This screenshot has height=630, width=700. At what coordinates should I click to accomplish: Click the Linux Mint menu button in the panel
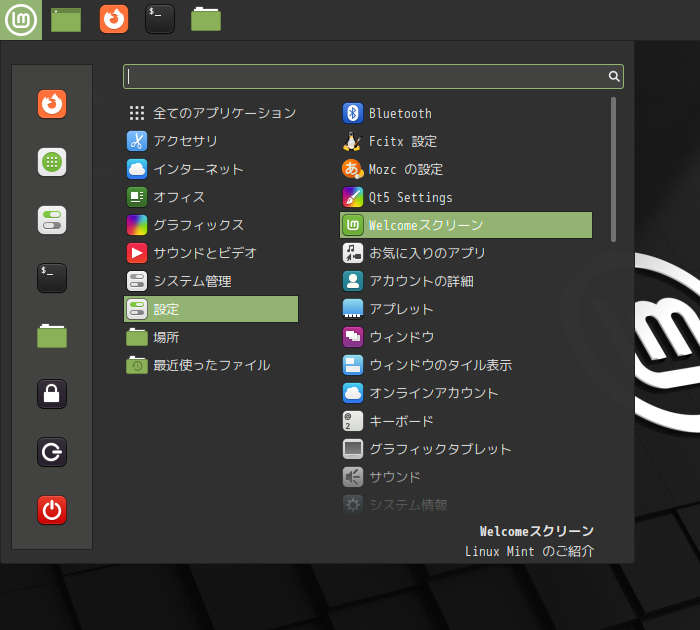pyautogui.click(x=21, y=20)
